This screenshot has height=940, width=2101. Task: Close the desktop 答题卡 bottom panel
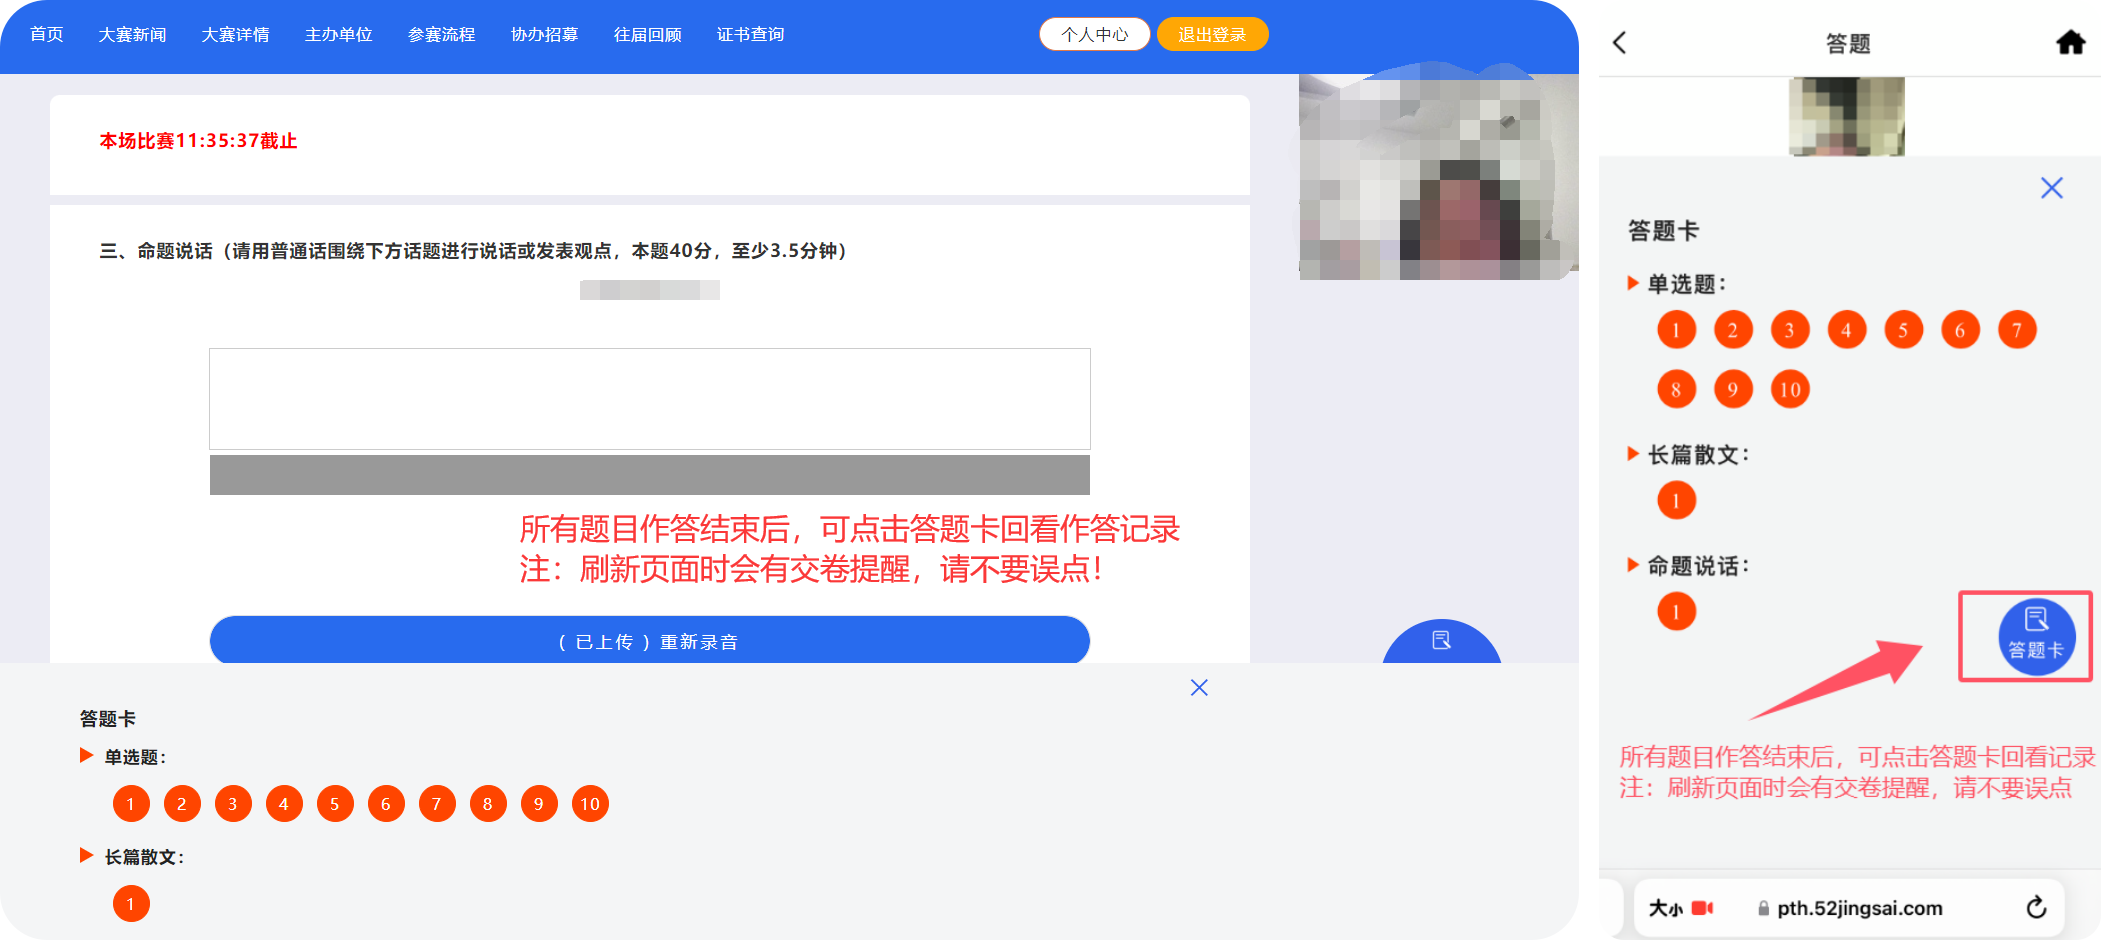click(1199, 687)
